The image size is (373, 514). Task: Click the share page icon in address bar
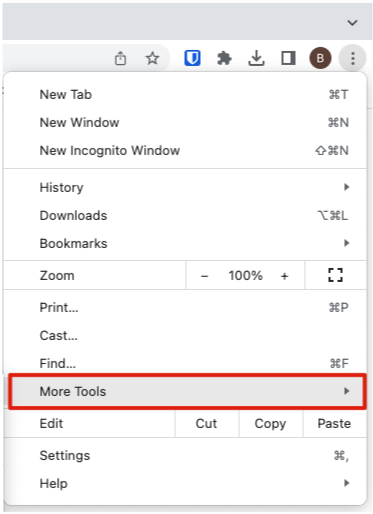(x=120, y=58)
